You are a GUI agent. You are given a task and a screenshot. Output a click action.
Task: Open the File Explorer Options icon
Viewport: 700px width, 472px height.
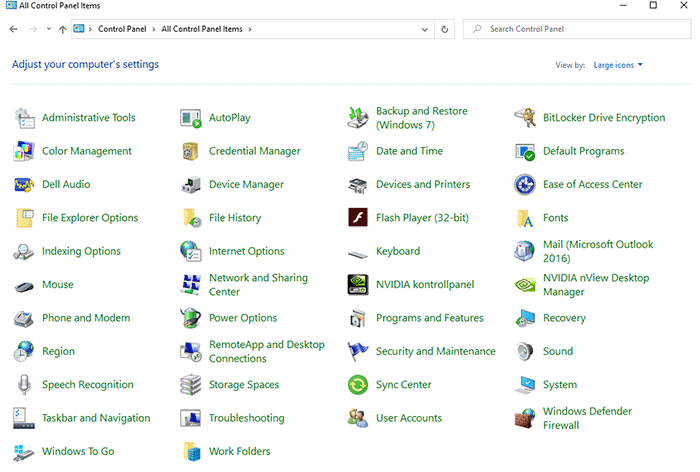click(24, 218)
